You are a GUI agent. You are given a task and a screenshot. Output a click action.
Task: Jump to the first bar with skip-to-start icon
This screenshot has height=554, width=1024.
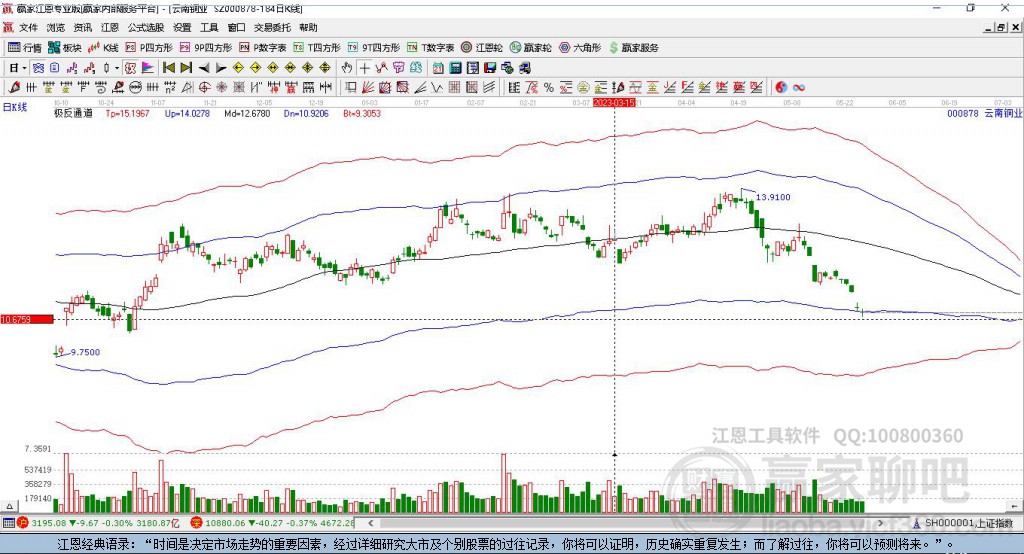(x=168, y=67)
